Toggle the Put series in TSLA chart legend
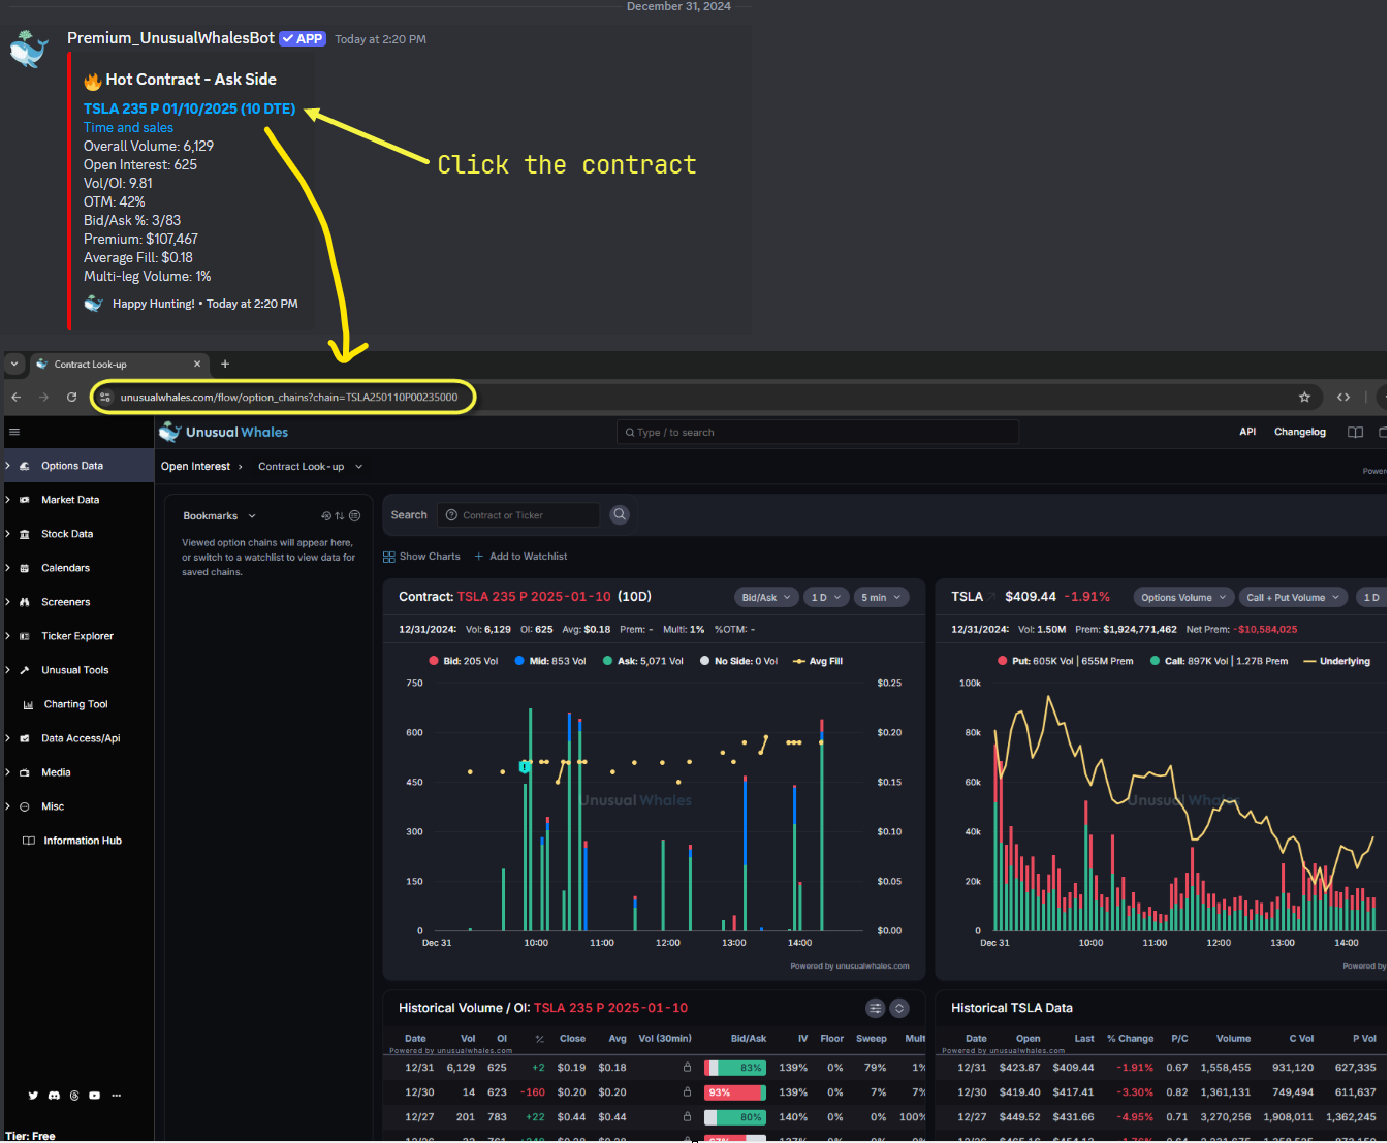The image size is (1387, 1143). [x=1066, y=661]
